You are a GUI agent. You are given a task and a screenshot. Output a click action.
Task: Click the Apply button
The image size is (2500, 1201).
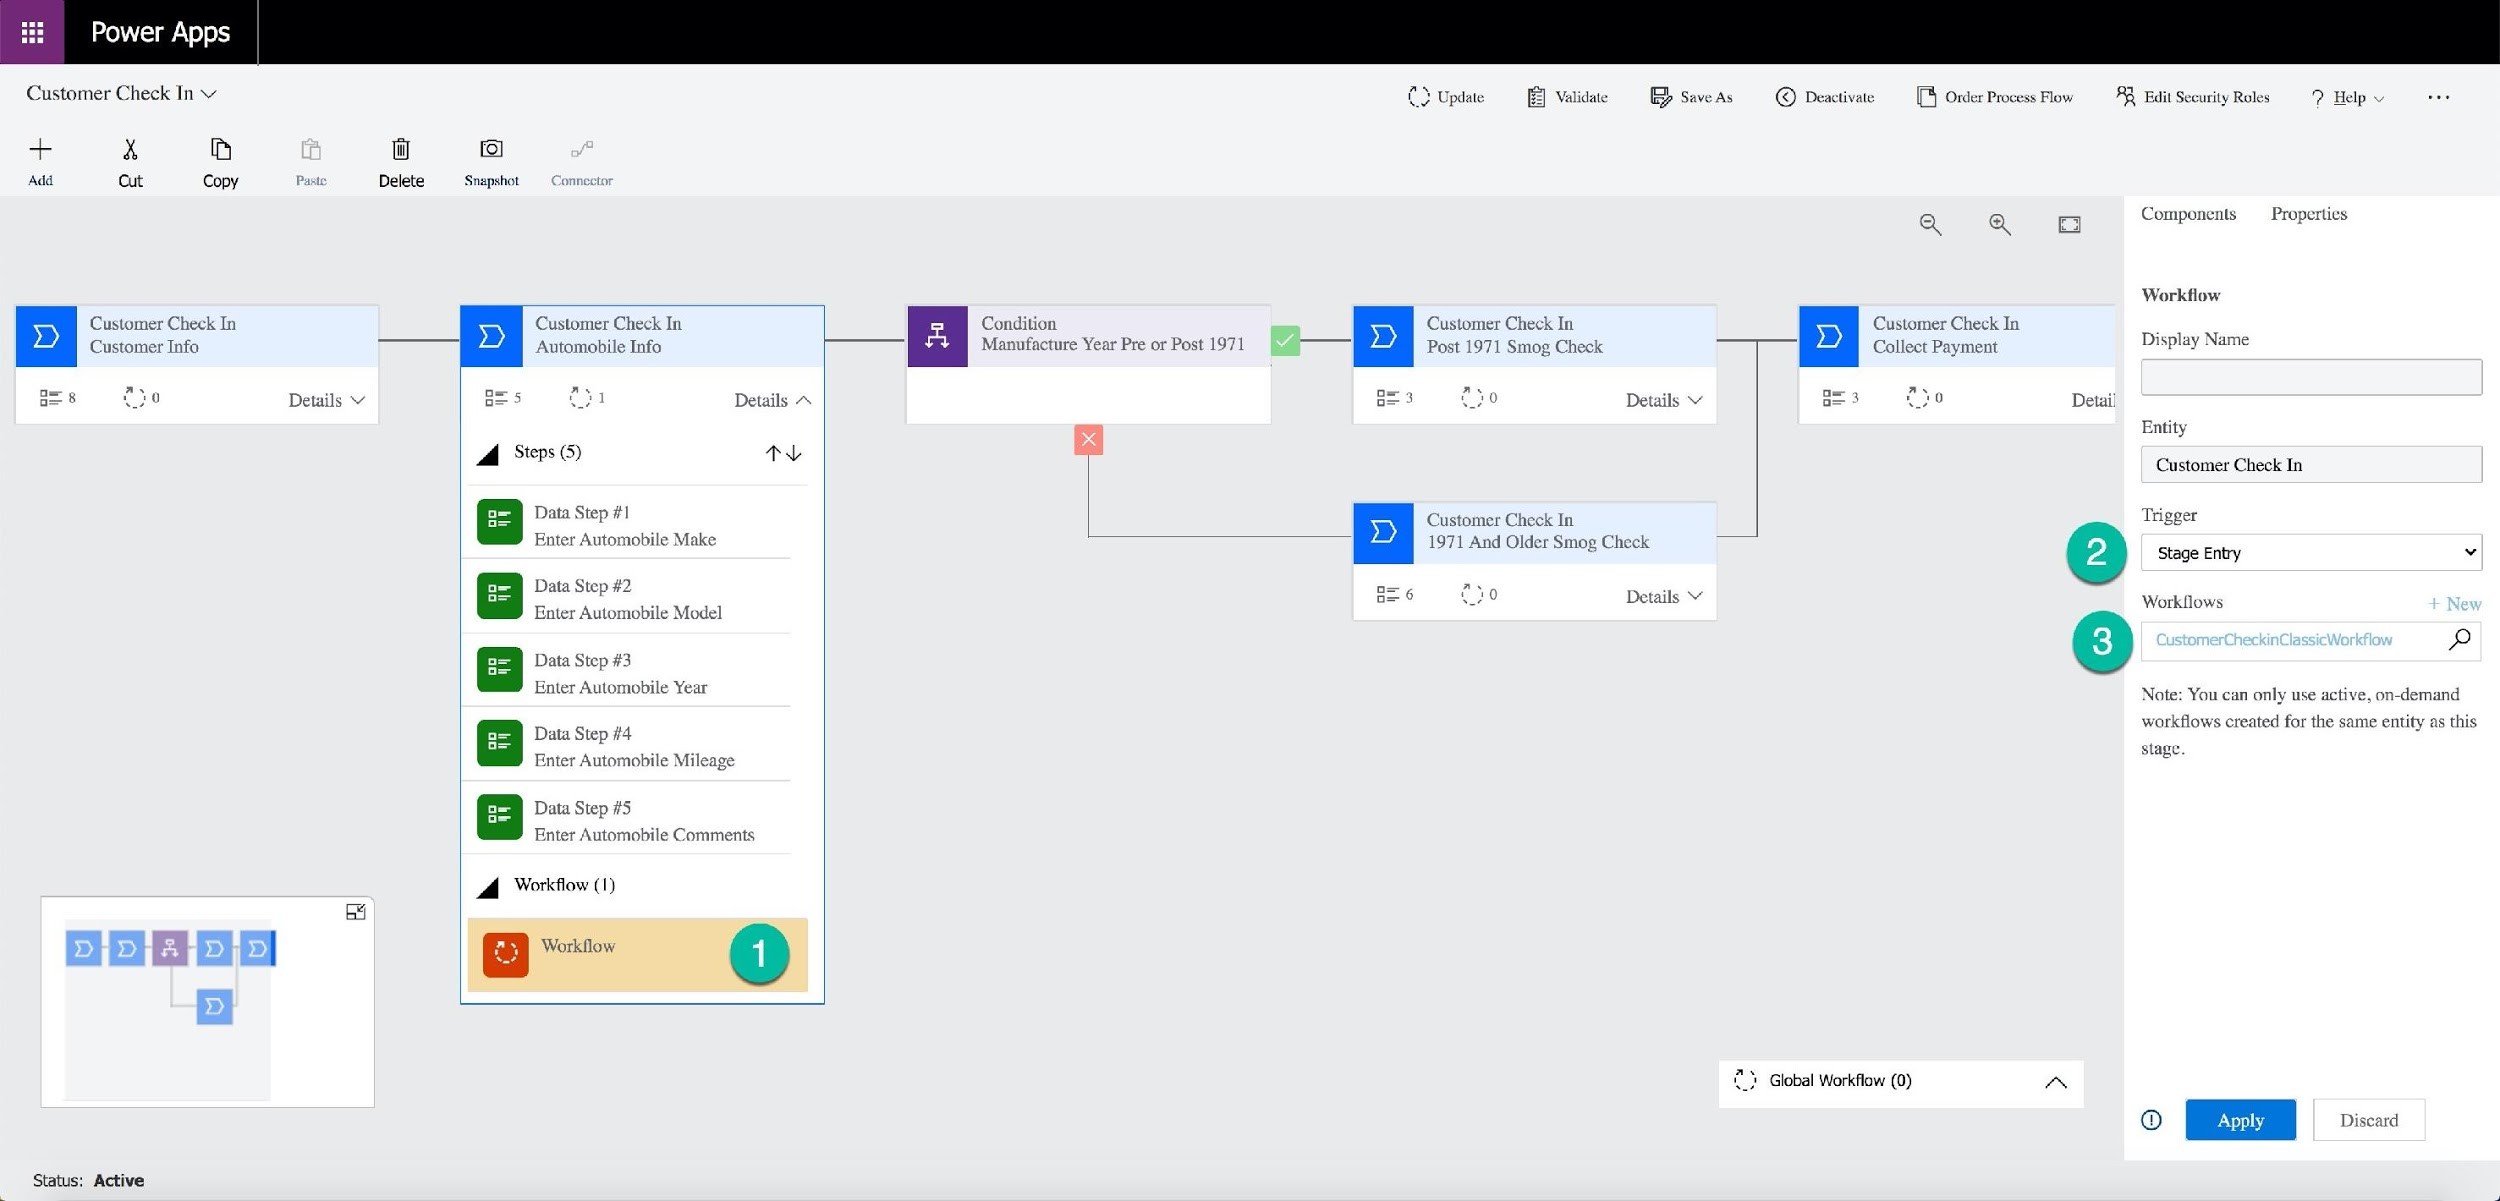pyautogui.click(x=2239, y=1120)
